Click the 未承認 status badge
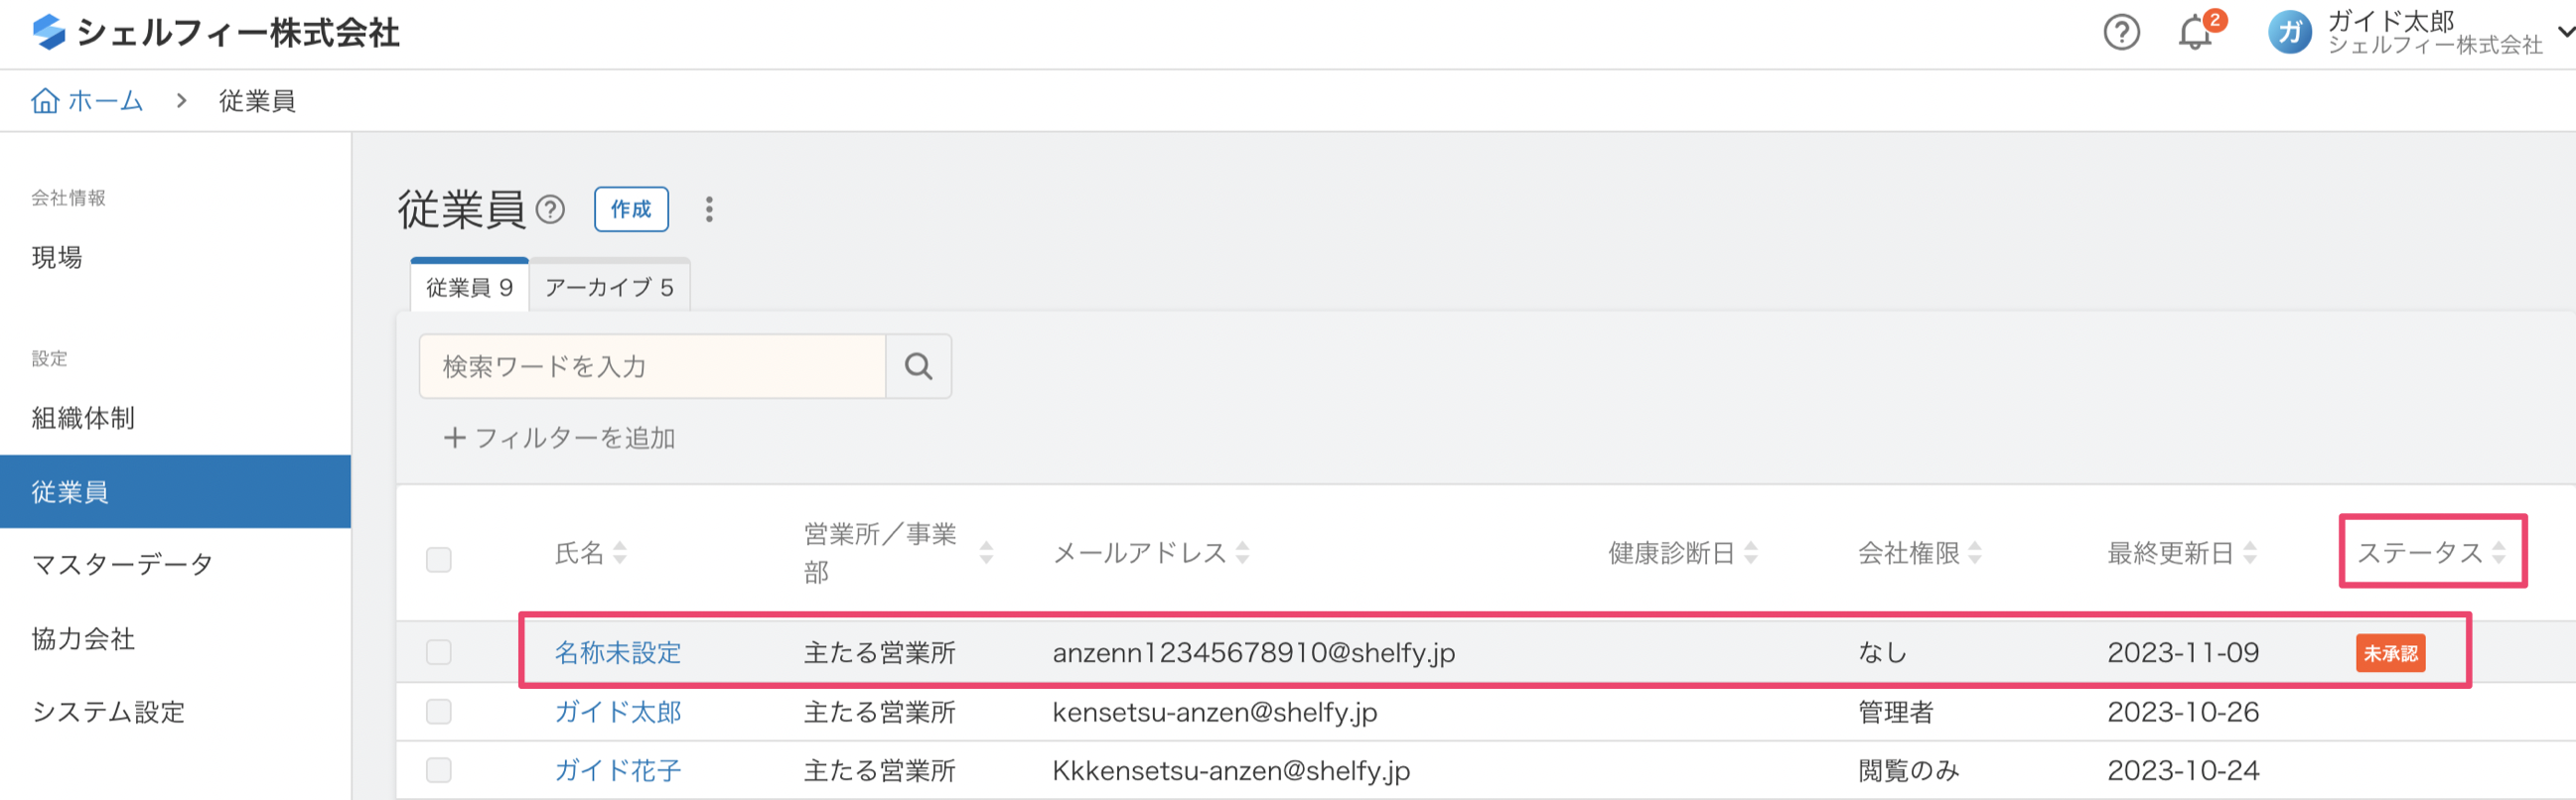 point(2390,653)
